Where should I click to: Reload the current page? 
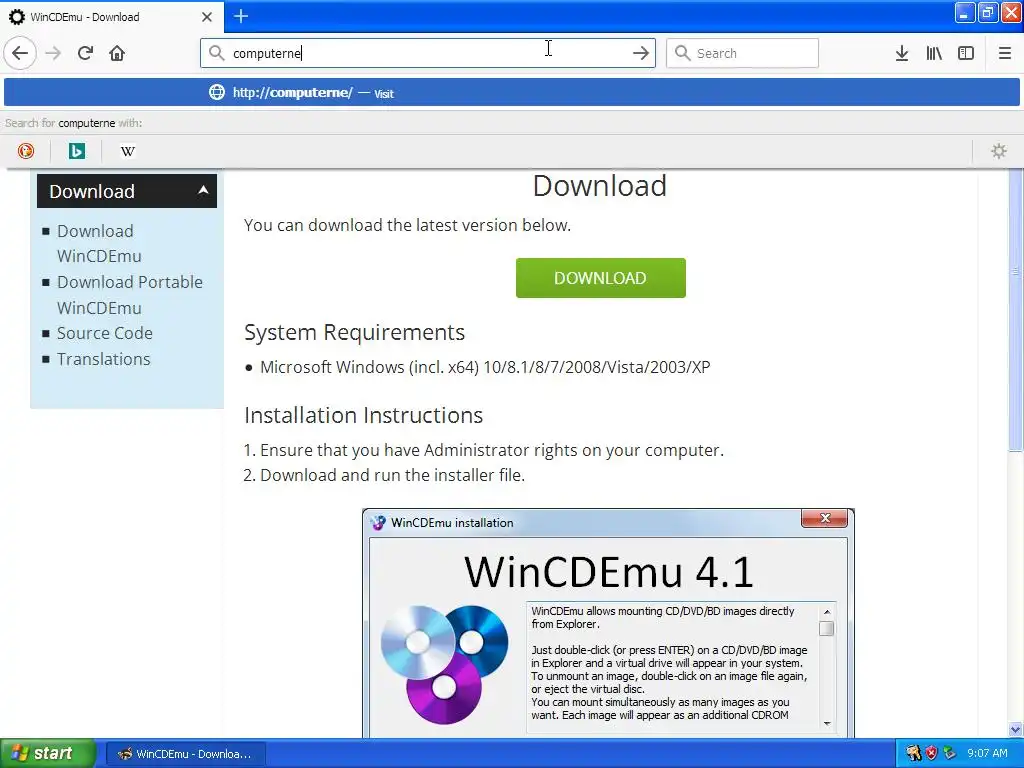coord(85,53)
